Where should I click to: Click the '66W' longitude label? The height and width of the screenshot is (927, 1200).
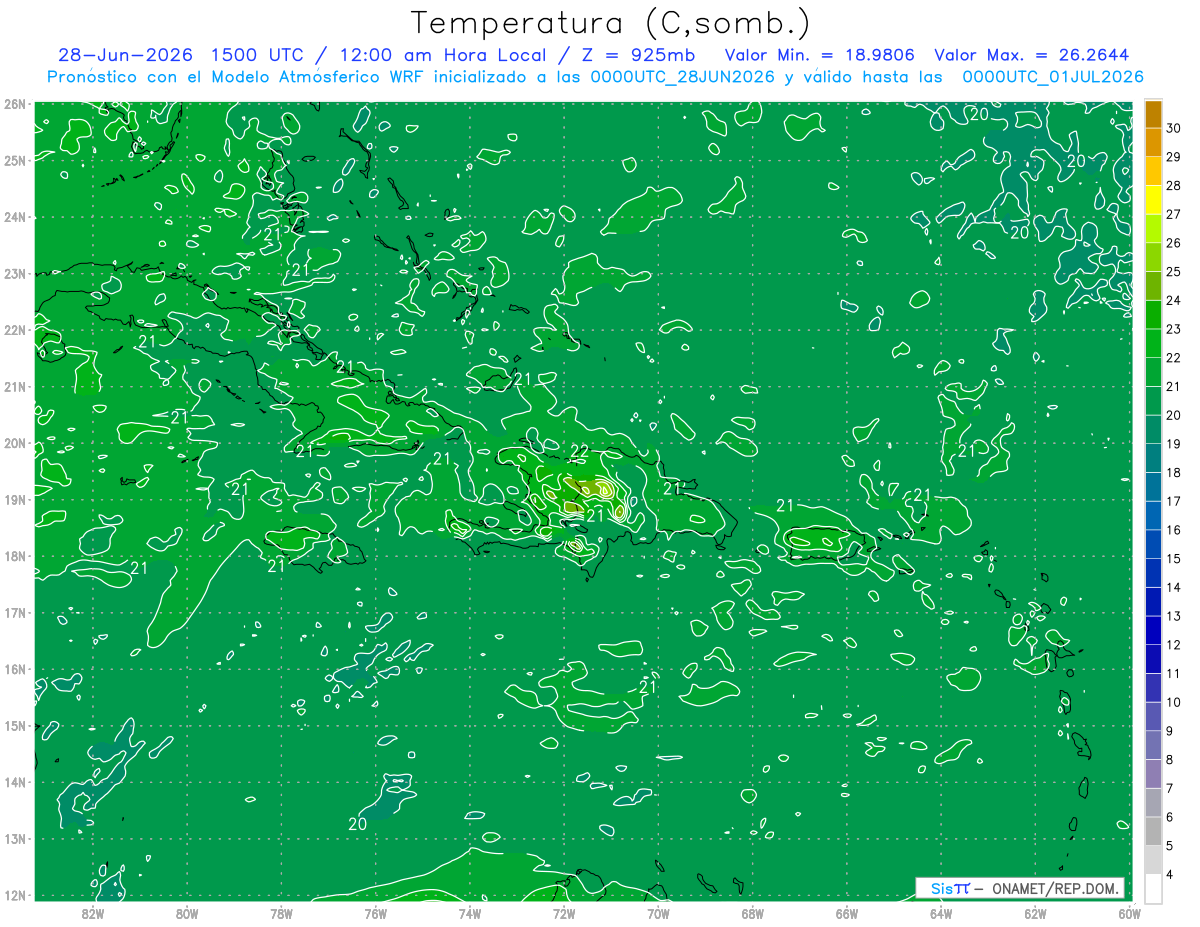847,914
